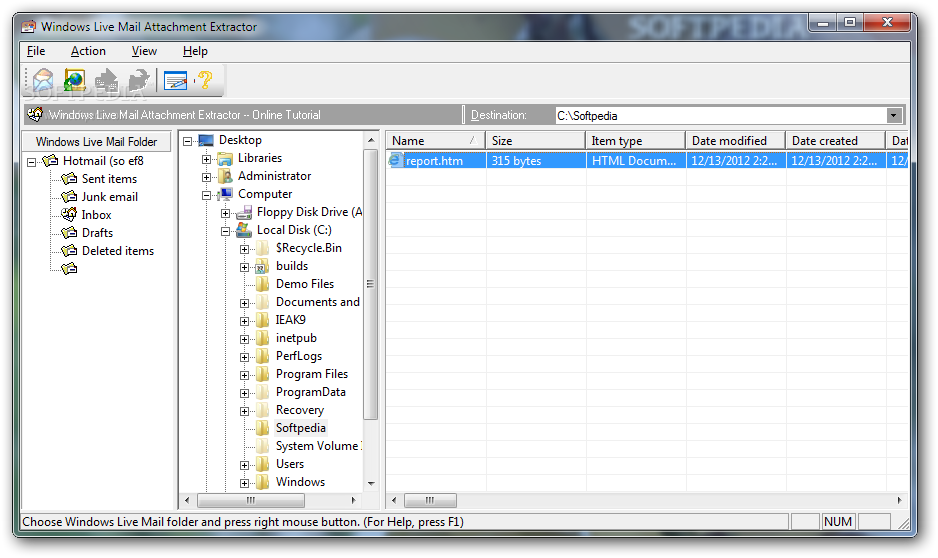The image size is (938, 558).
Task: Click the open-envelope mail toolbar icon
Action: (x=43, y=80)
